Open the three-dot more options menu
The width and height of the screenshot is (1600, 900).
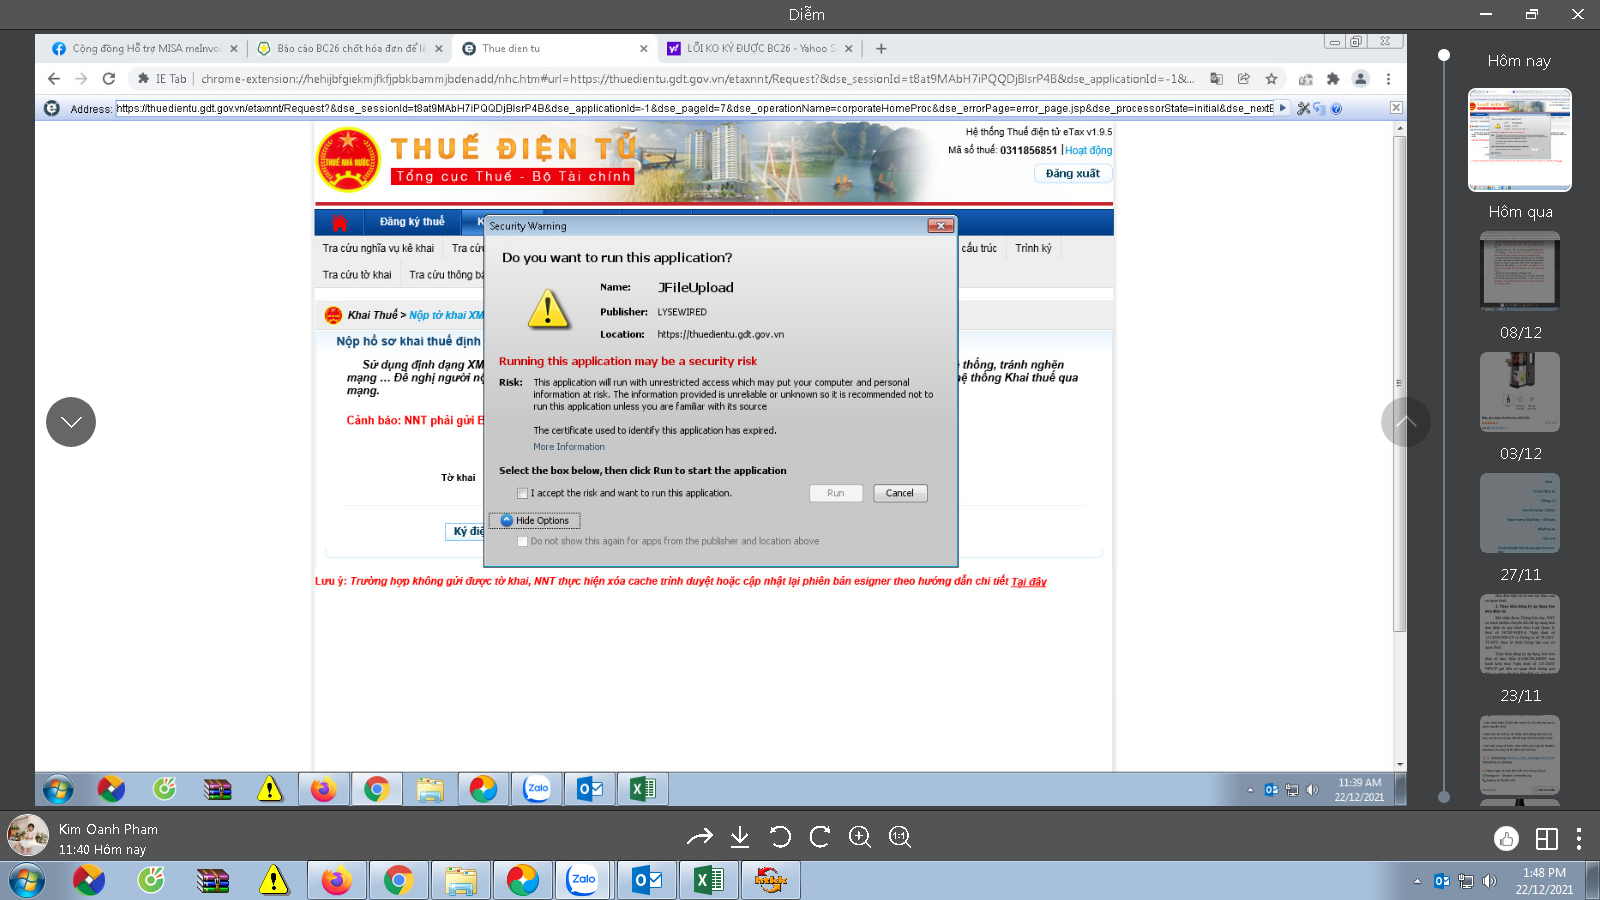[1578, 839]
